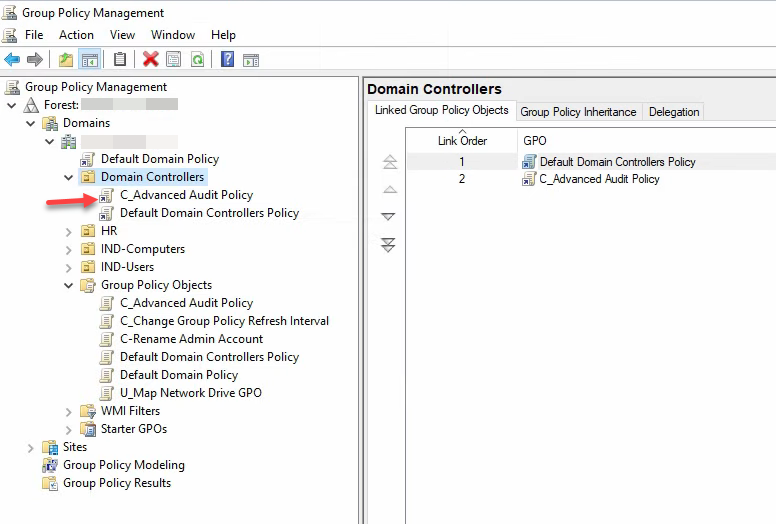
Task: Click link order cell 2
Action: pos(462,179)
